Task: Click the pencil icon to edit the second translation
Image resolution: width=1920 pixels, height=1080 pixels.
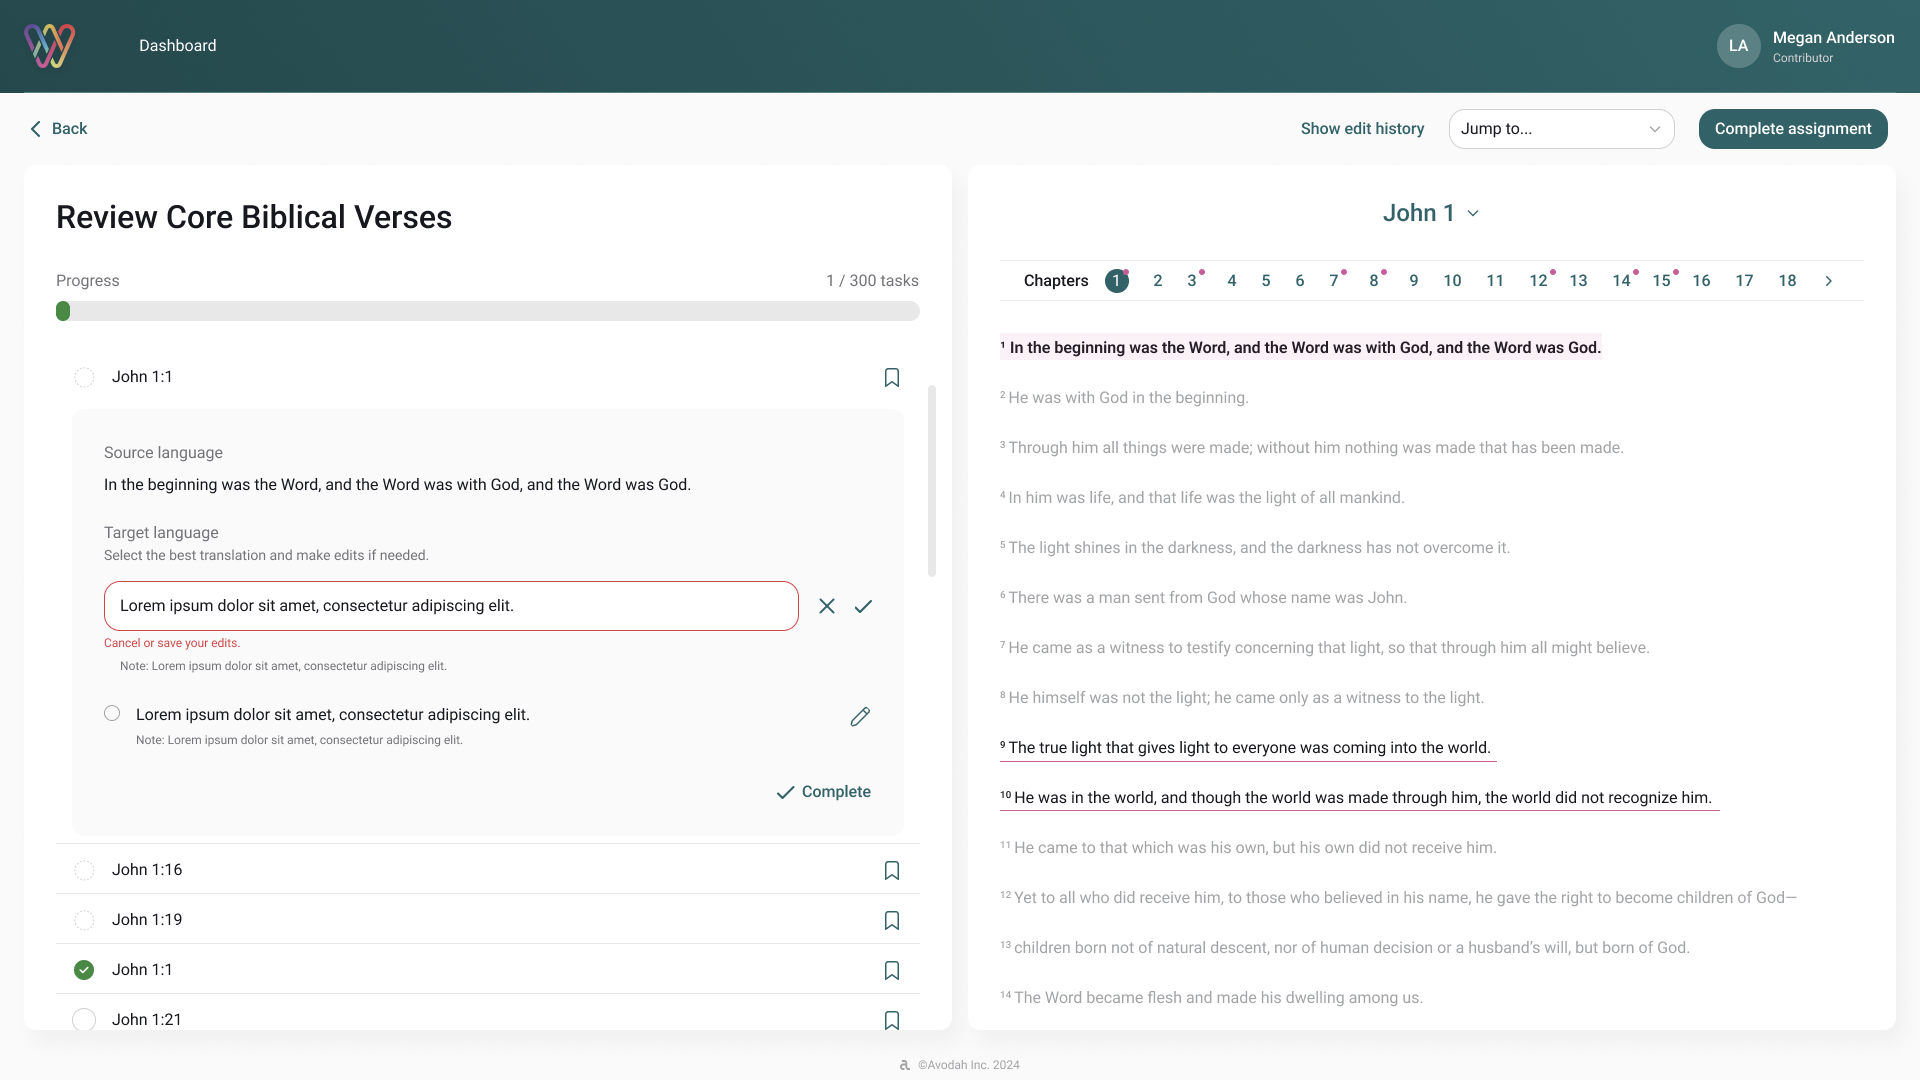Action: tap(860, 717)
